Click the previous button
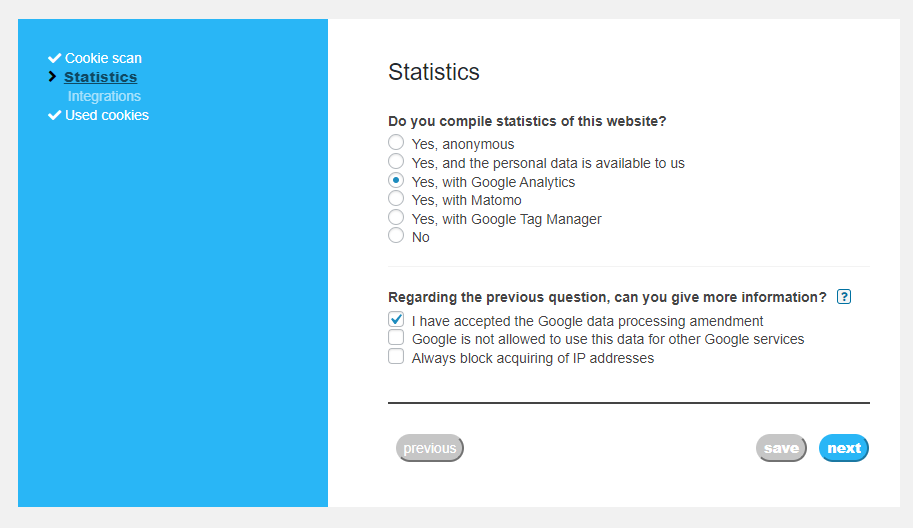This screenshot has height=528, width=913. [x=430, y=448]
